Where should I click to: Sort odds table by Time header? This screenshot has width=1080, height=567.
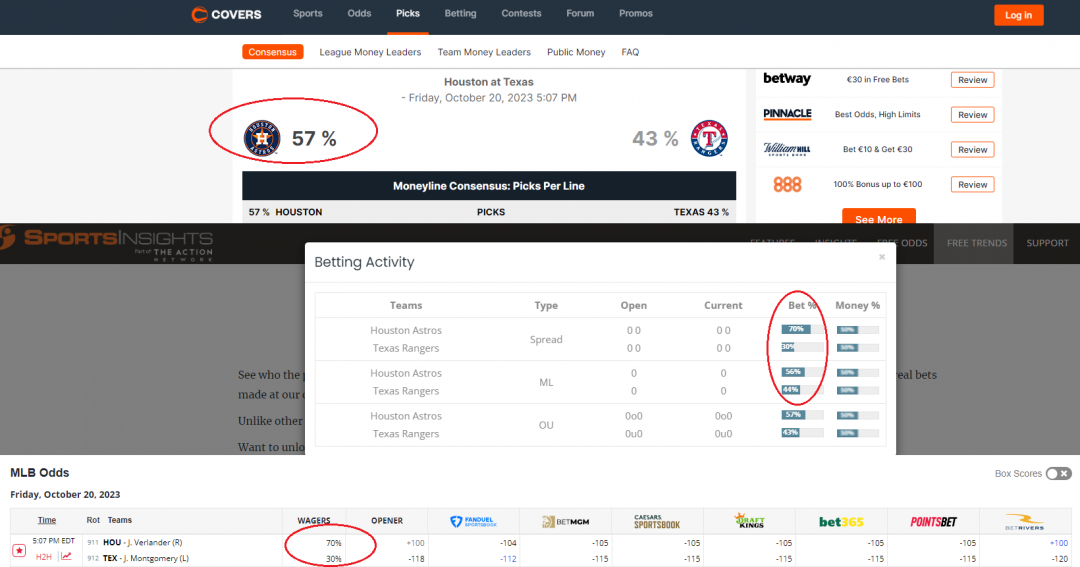(47, 520)
